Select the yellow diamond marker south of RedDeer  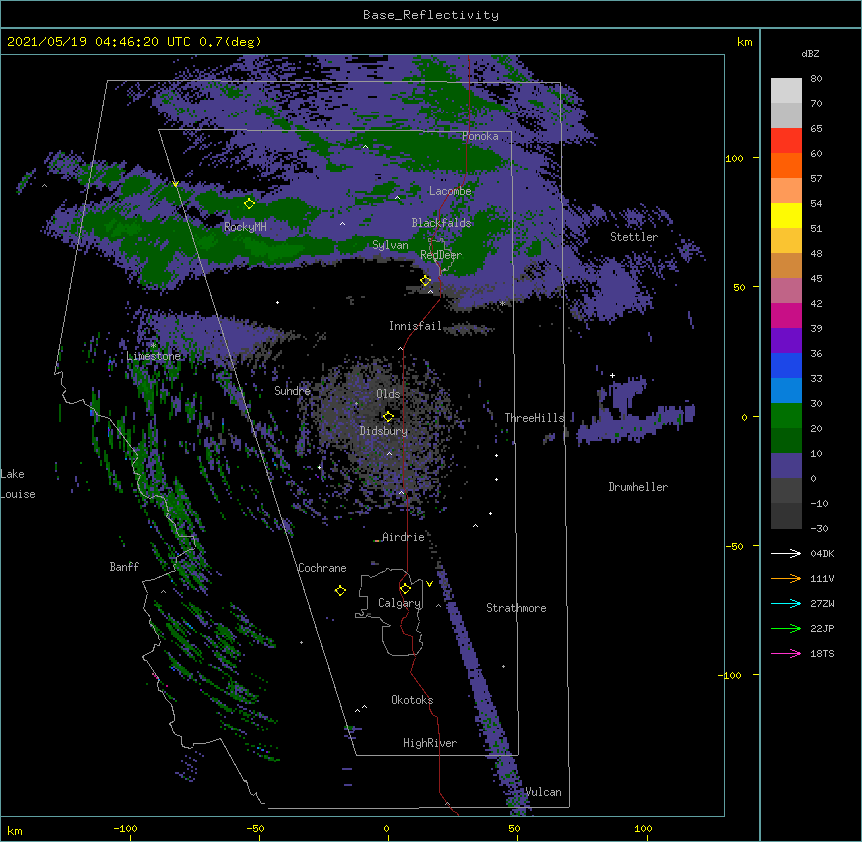point(426,281)
